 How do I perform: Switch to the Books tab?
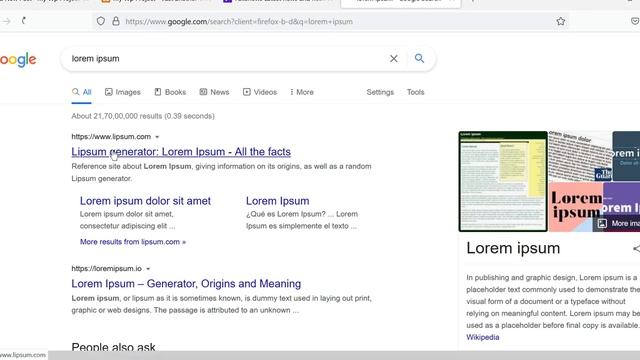click(170, 92)
